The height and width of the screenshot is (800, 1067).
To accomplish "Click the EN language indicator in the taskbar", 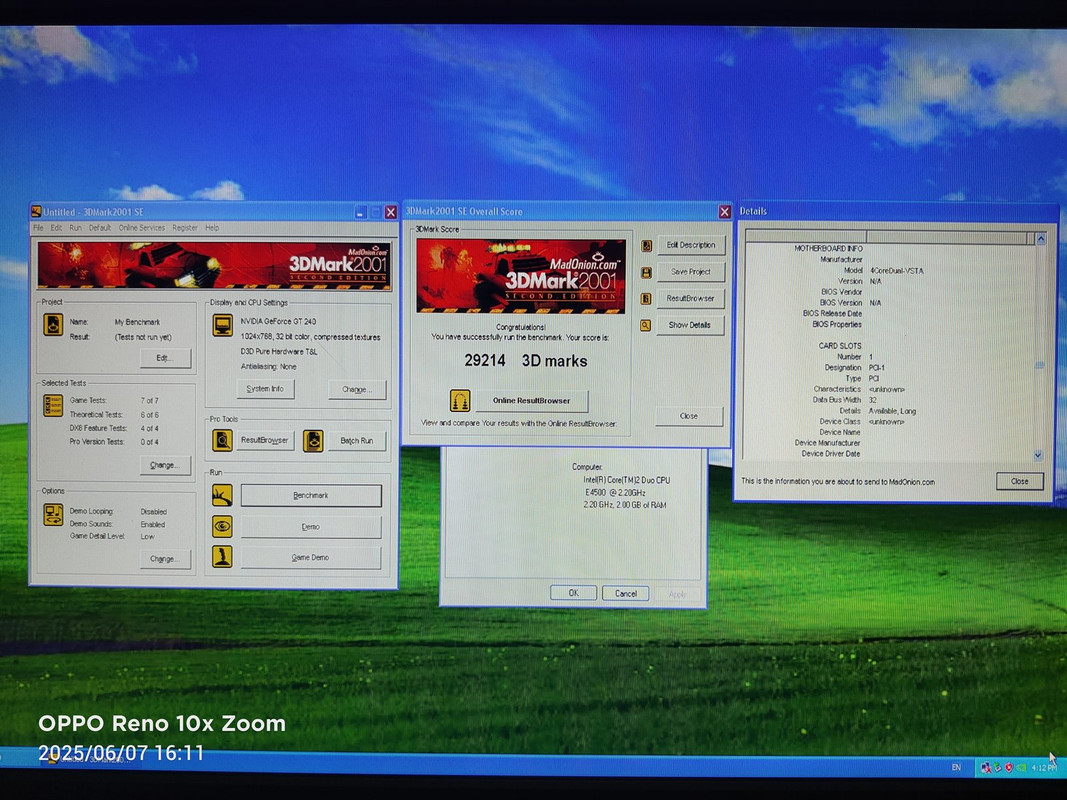I will 956,767.
